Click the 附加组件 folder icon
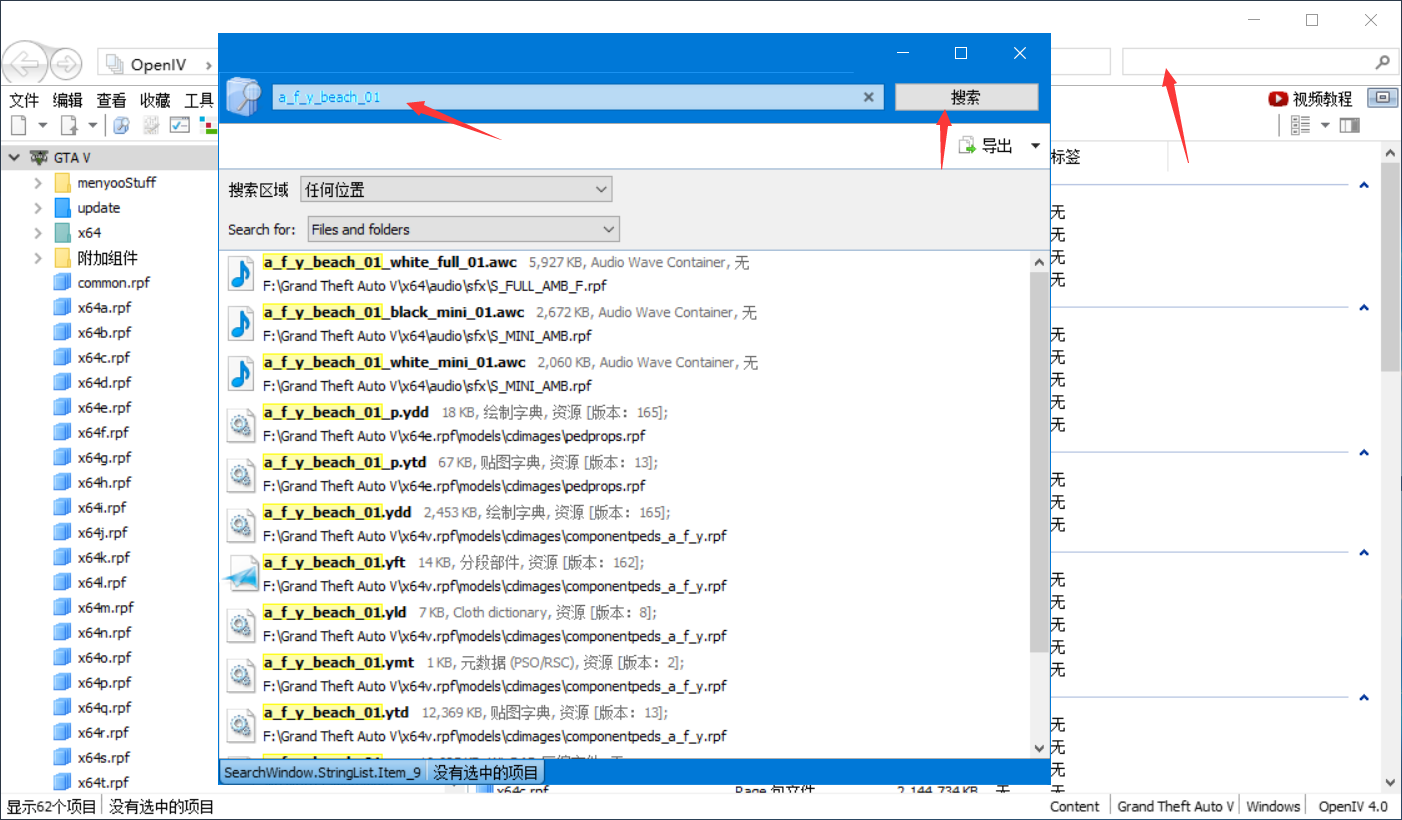The image size is (1402, 820). [x=62, y=258]
